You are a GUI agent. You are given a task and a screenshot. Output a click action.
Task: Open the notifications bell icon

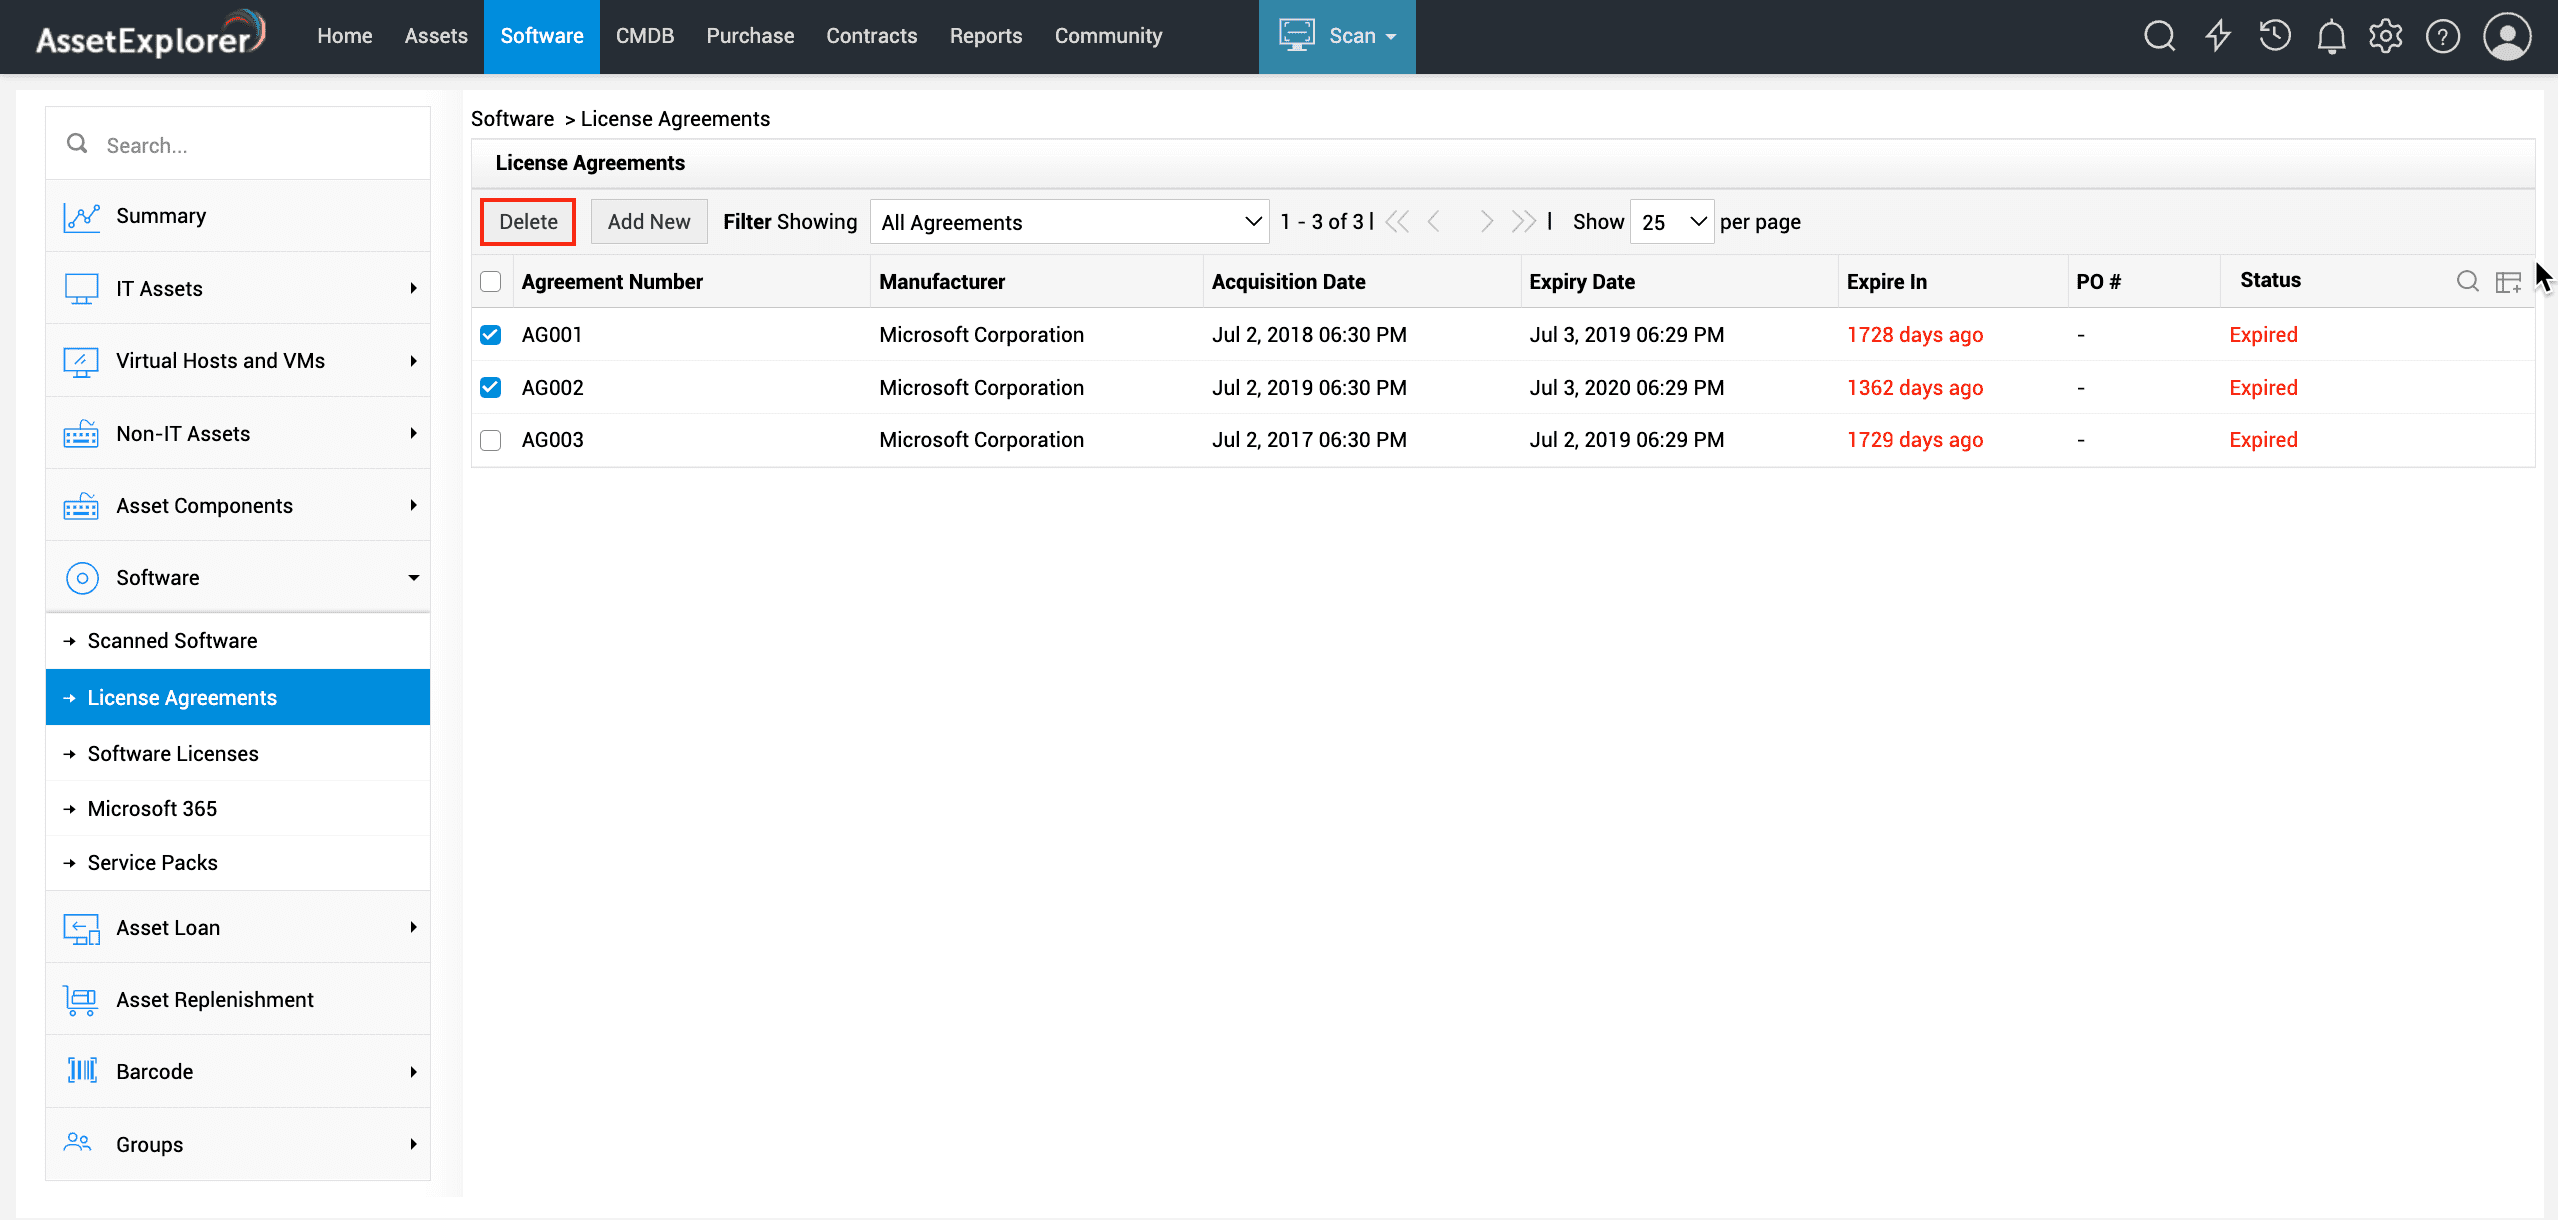coord(2331,37)
